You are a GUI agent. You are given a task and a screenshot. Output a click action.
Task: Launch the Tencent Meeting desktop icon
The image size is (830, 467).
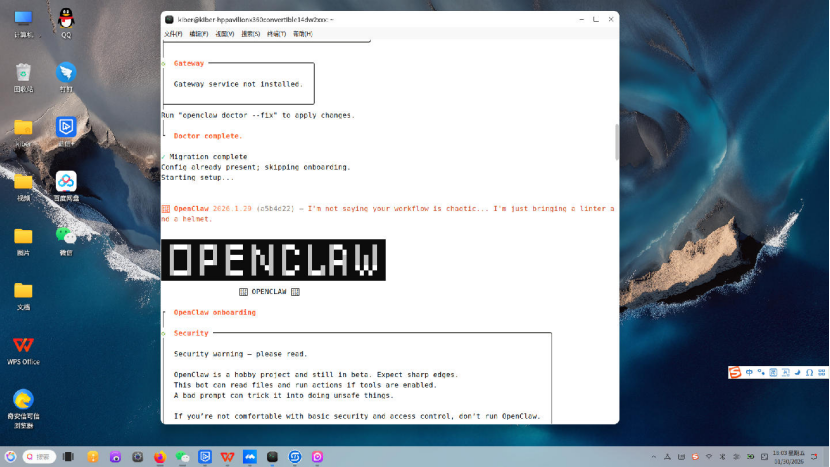[x=66, y=132]
